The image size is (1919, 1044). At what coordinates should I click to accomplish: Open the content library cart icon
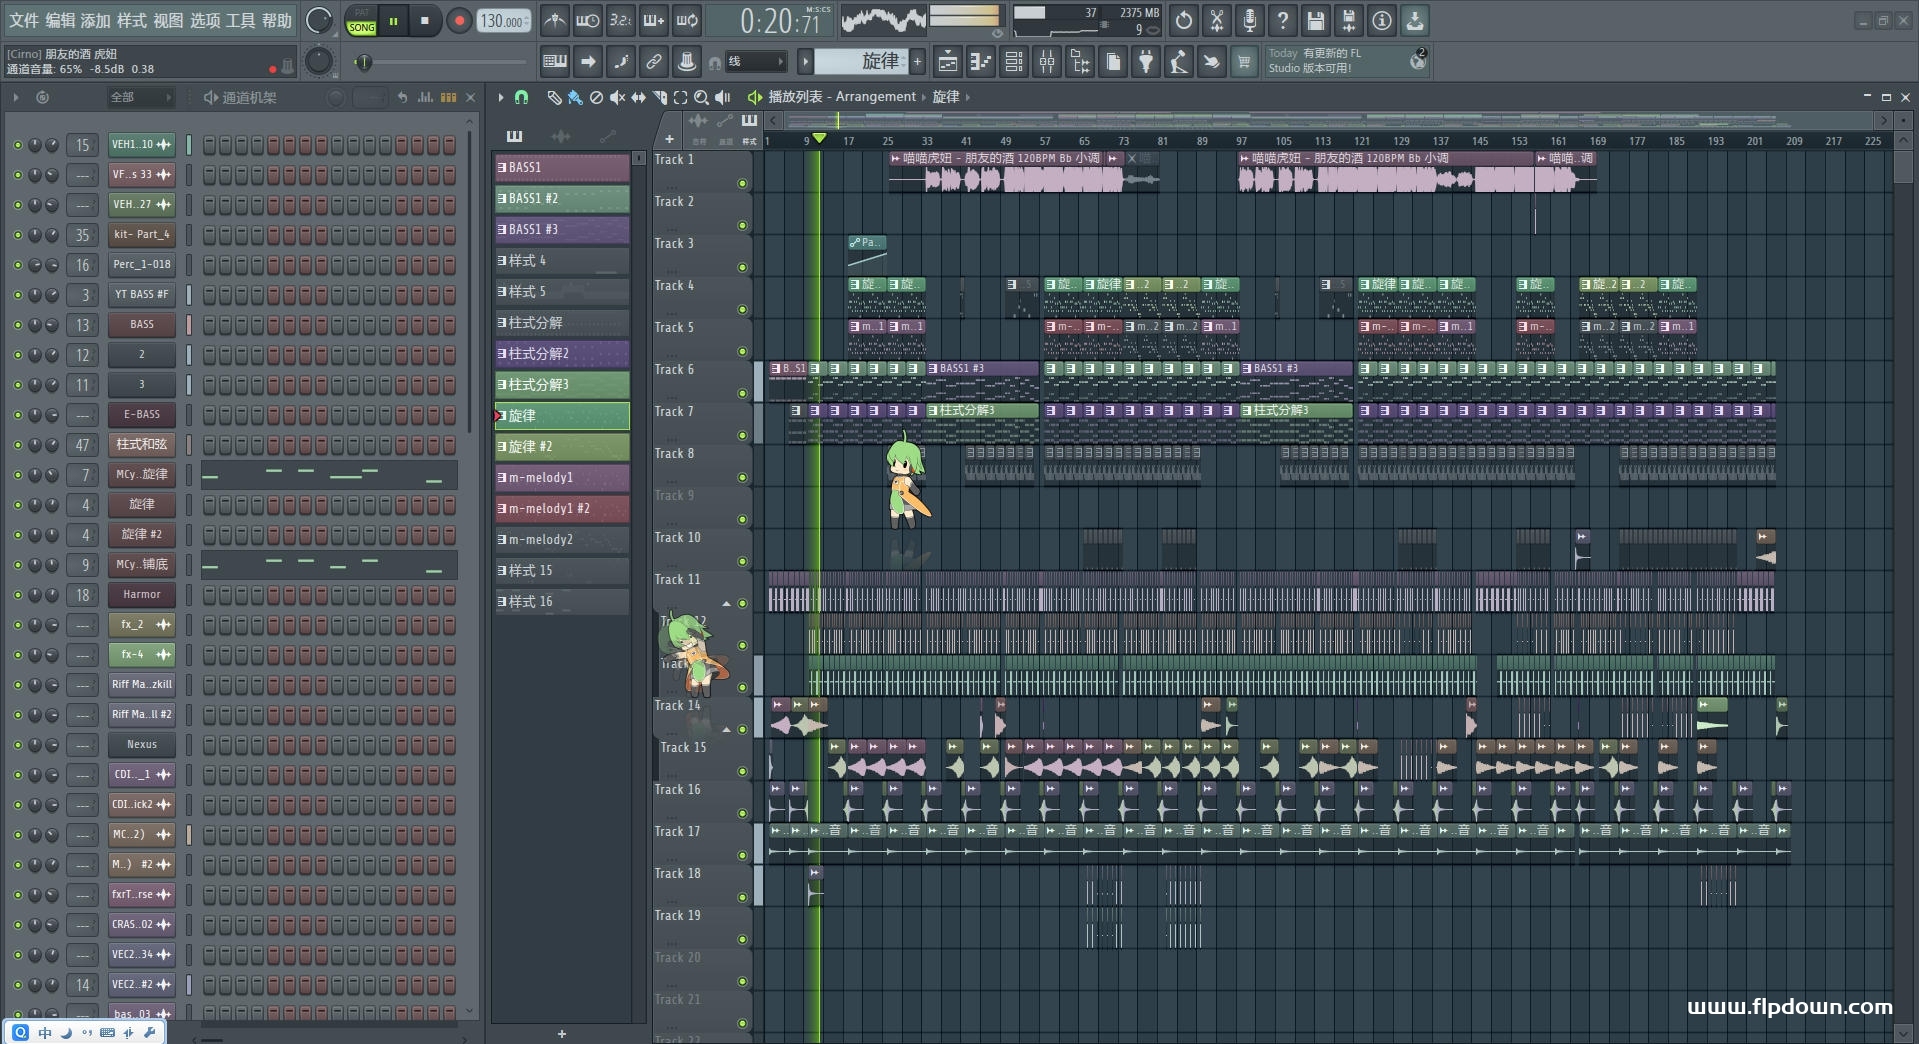pyautogui.click(x=1244, y=62)
